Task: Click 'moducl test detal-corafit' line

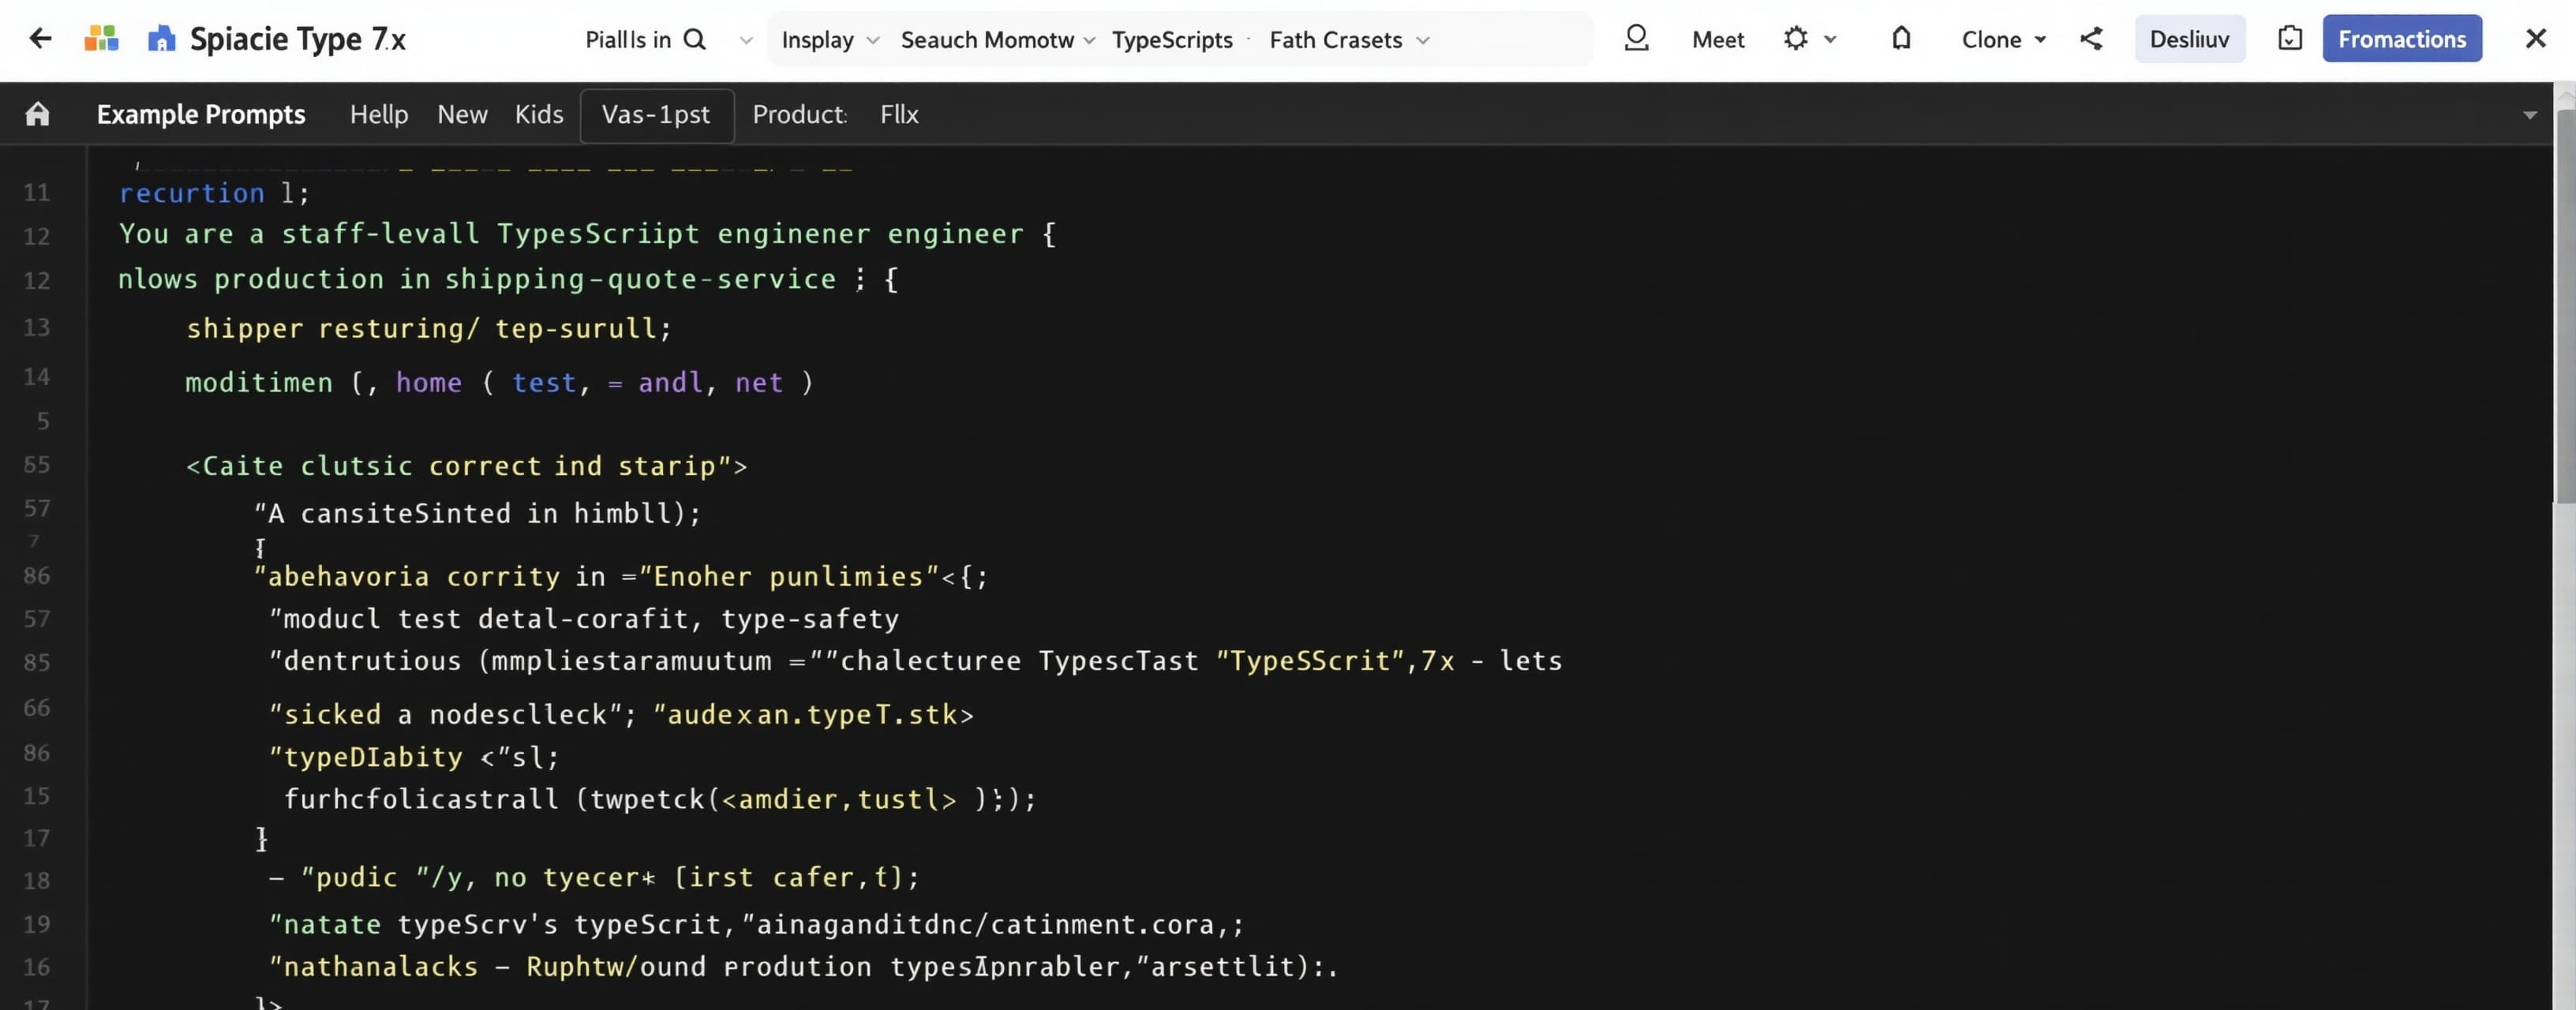Action: tap(584, 619)
